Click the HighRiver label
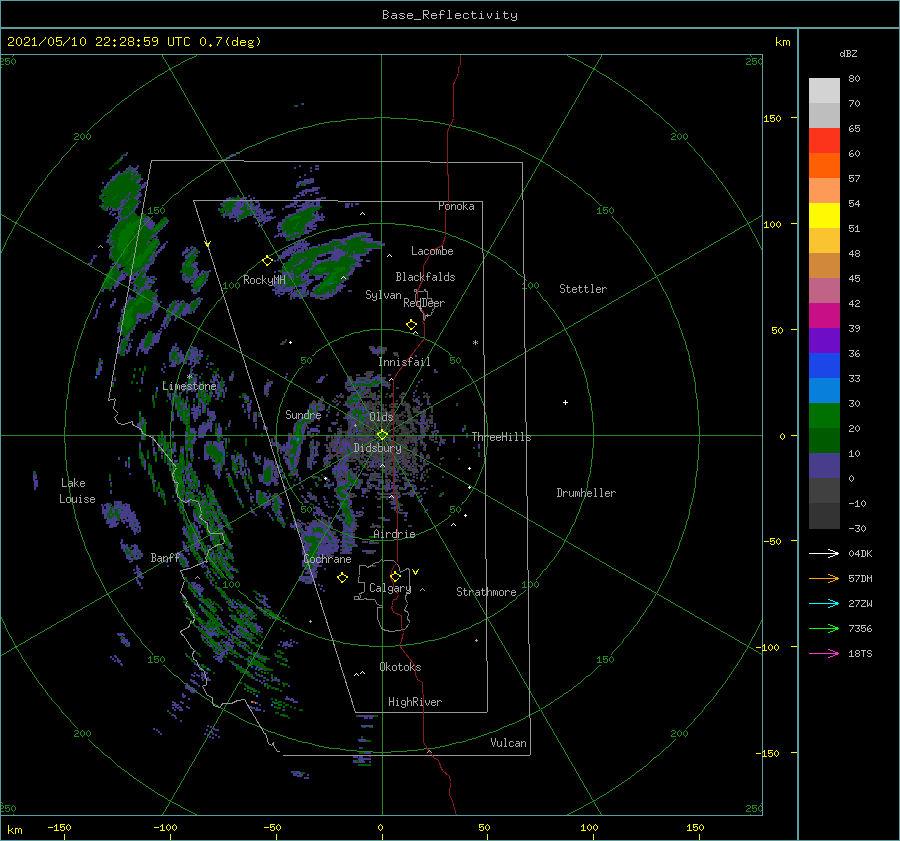 point(415,702)
